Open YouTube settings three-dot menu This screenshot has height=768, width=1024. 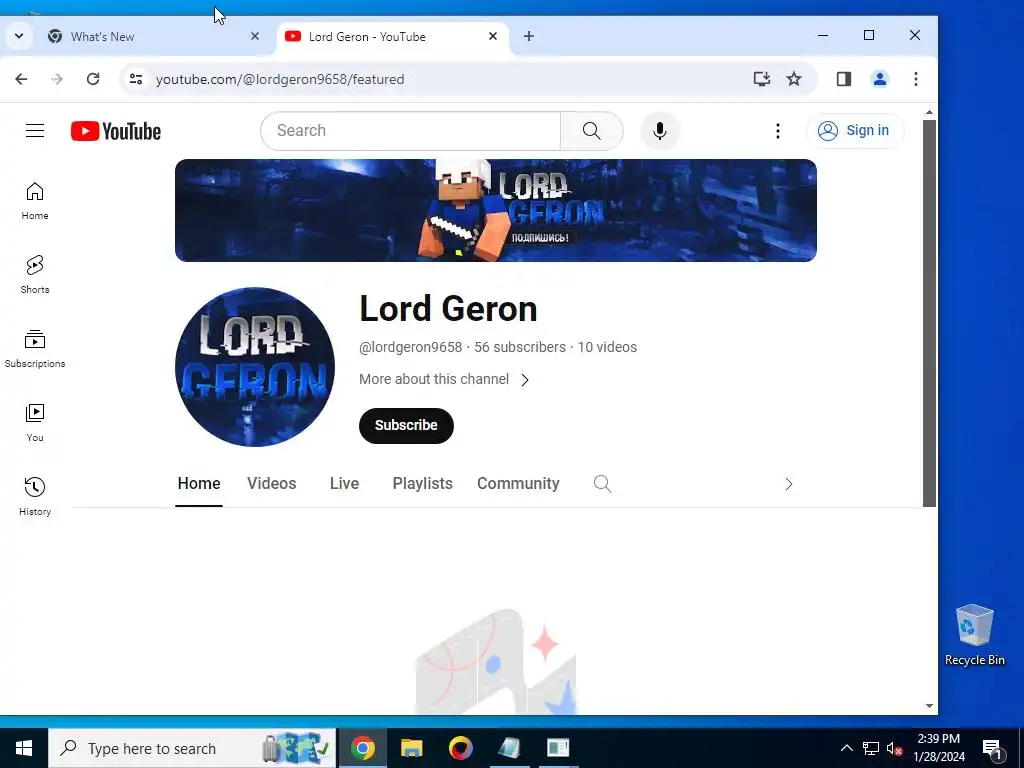[777, 131]
